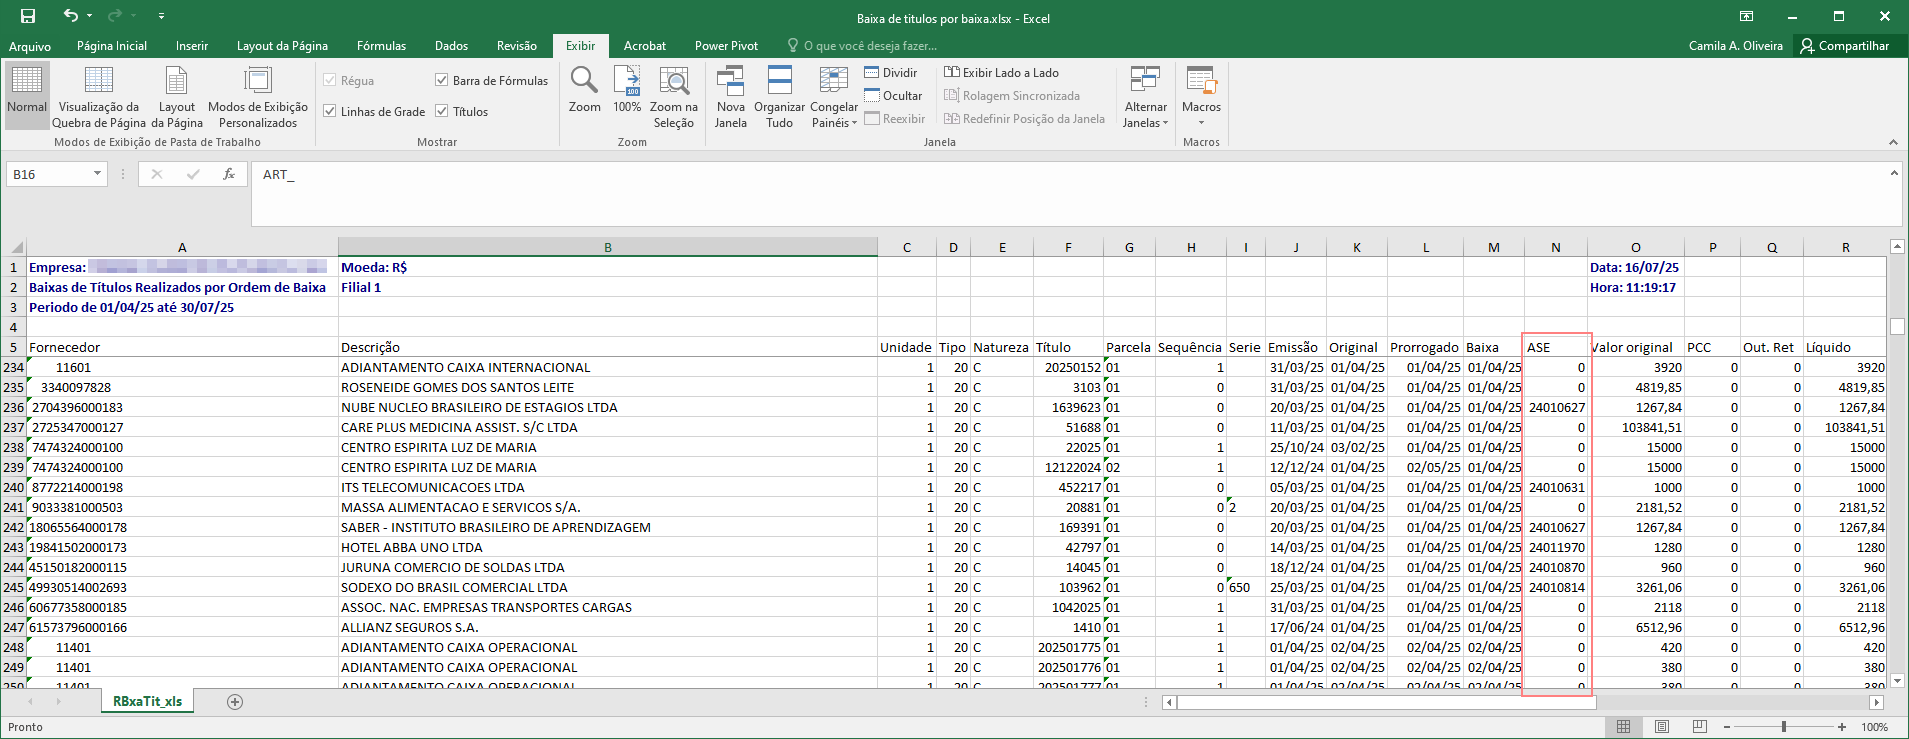Collapse the ribbon with the chevron

click(1893, 142)
